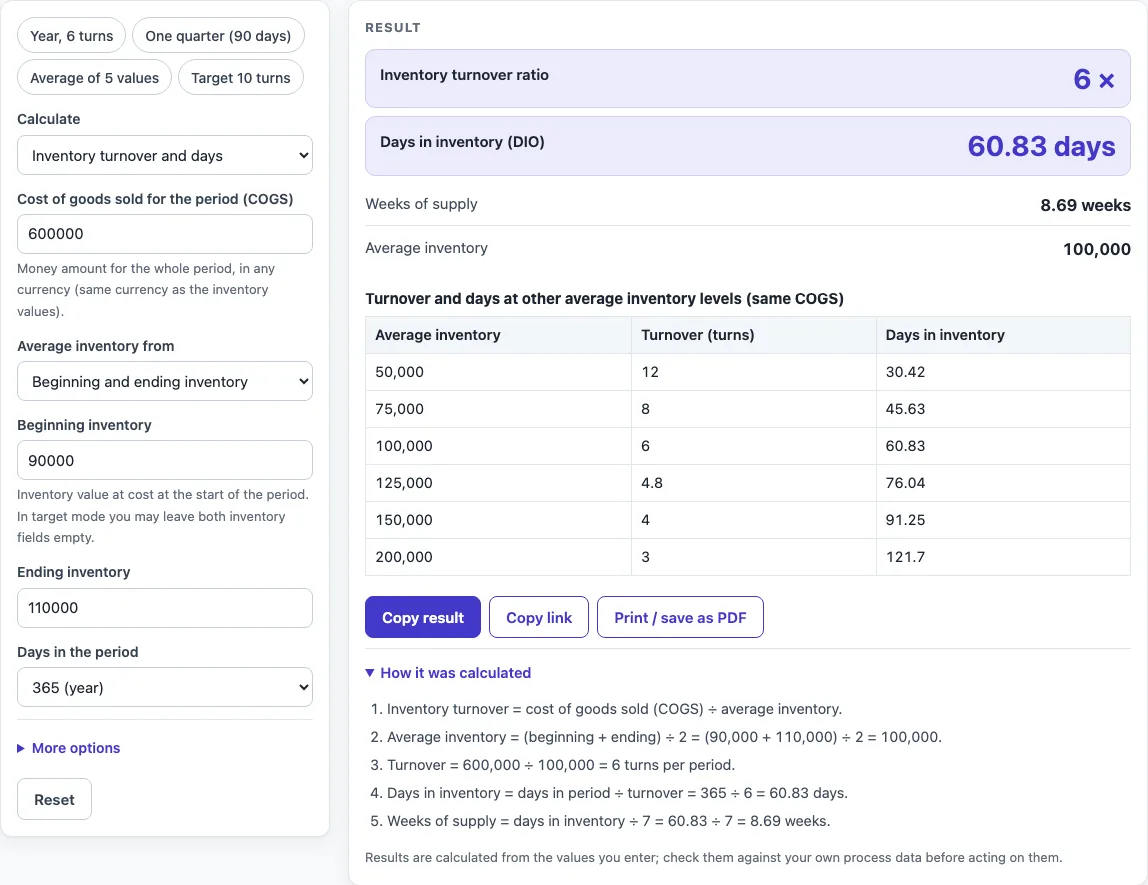The width and height of the screenshot is (1148, 885).
Task: Click the Inventory turnover ratio result card
Action: (748, 78)
